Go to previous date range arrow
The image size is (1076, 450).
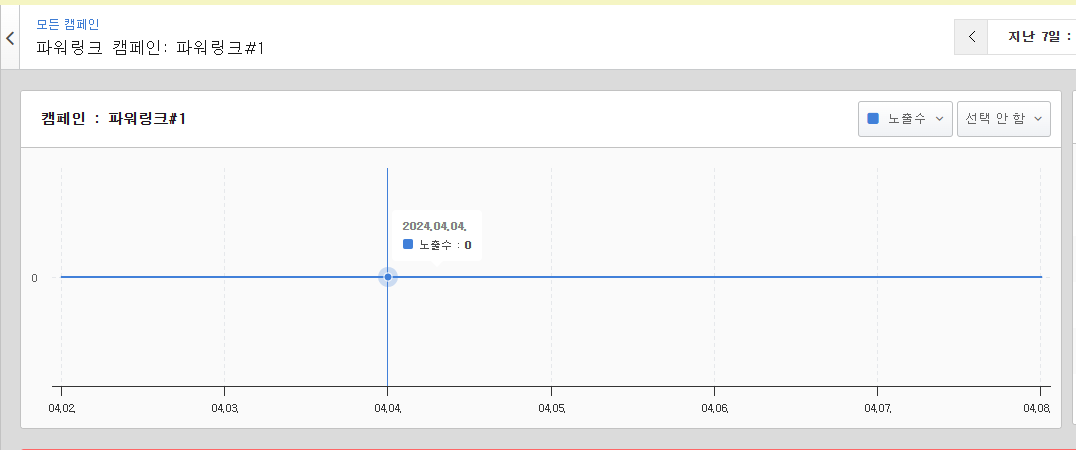coord(971,37)
